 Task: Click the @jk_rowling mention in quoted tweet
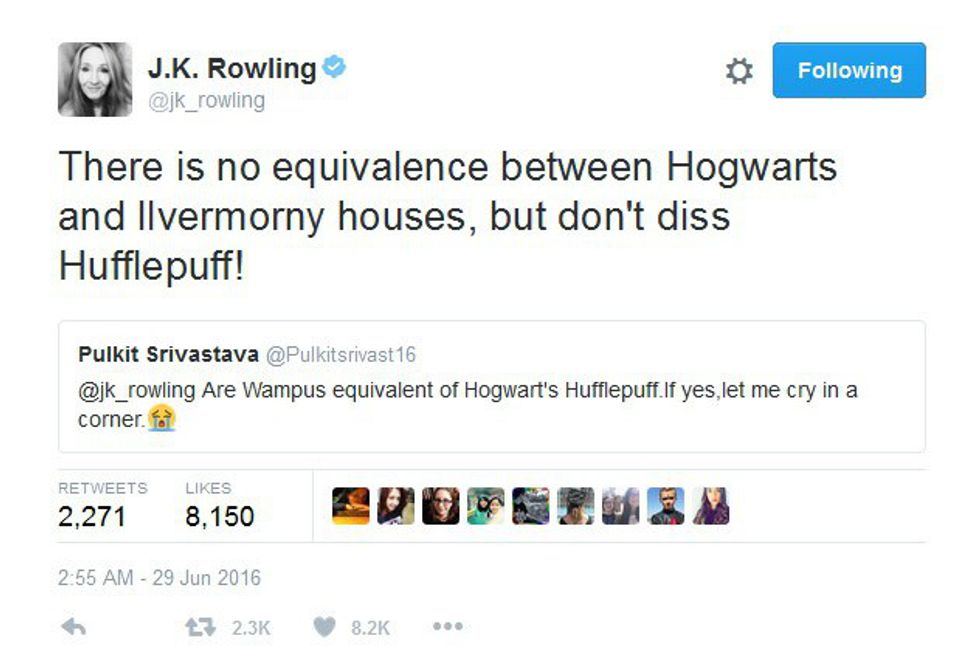click(137, 390)
